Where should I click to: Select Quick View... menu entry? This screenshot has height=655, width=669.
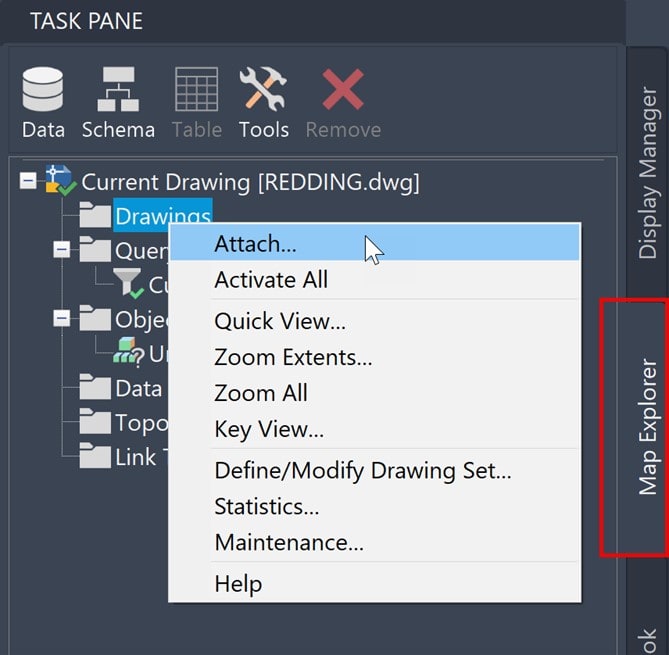coord(375,320)
